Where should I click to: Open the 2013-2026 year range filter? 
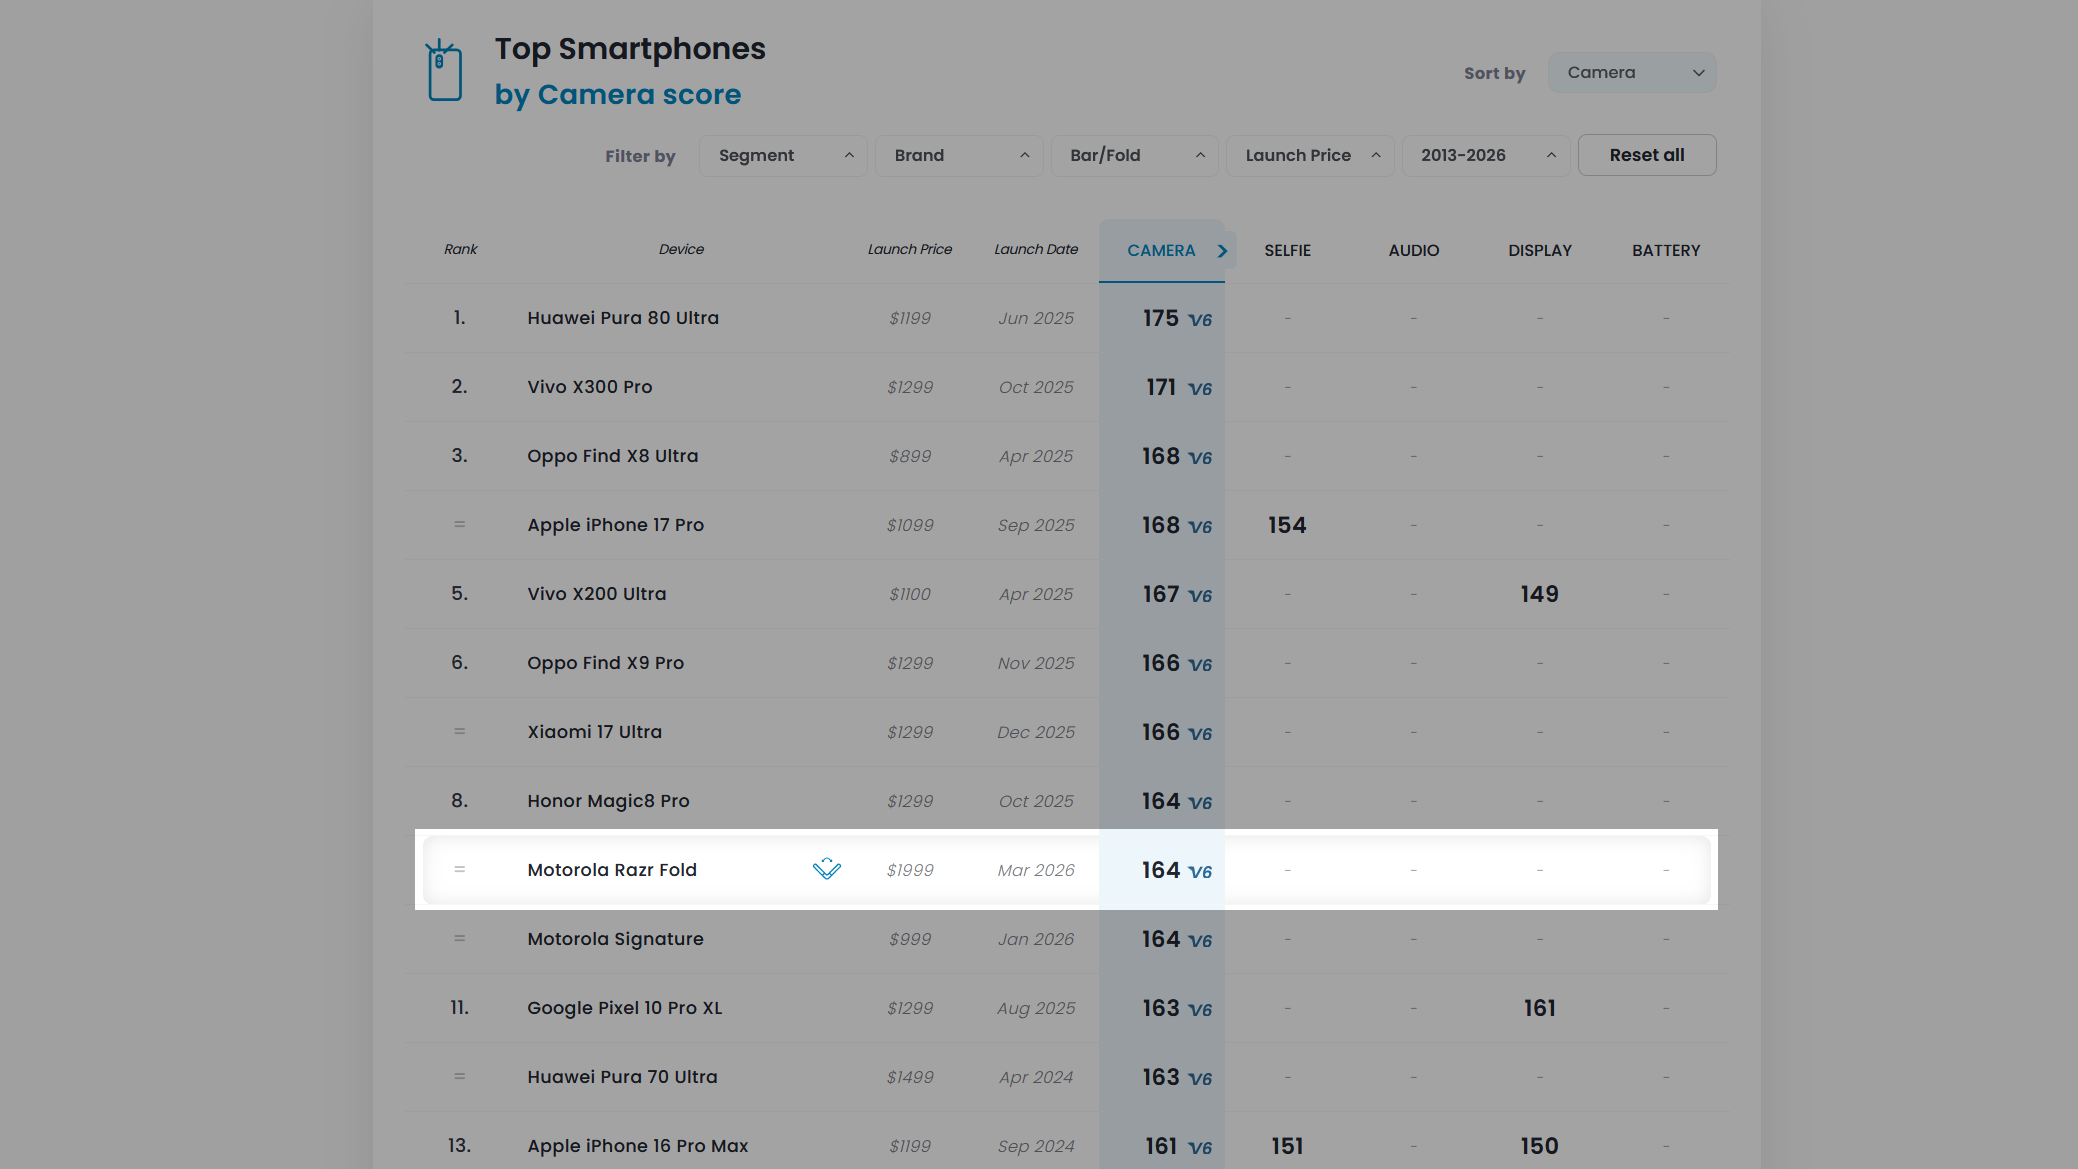click(x=1486, y=156)
